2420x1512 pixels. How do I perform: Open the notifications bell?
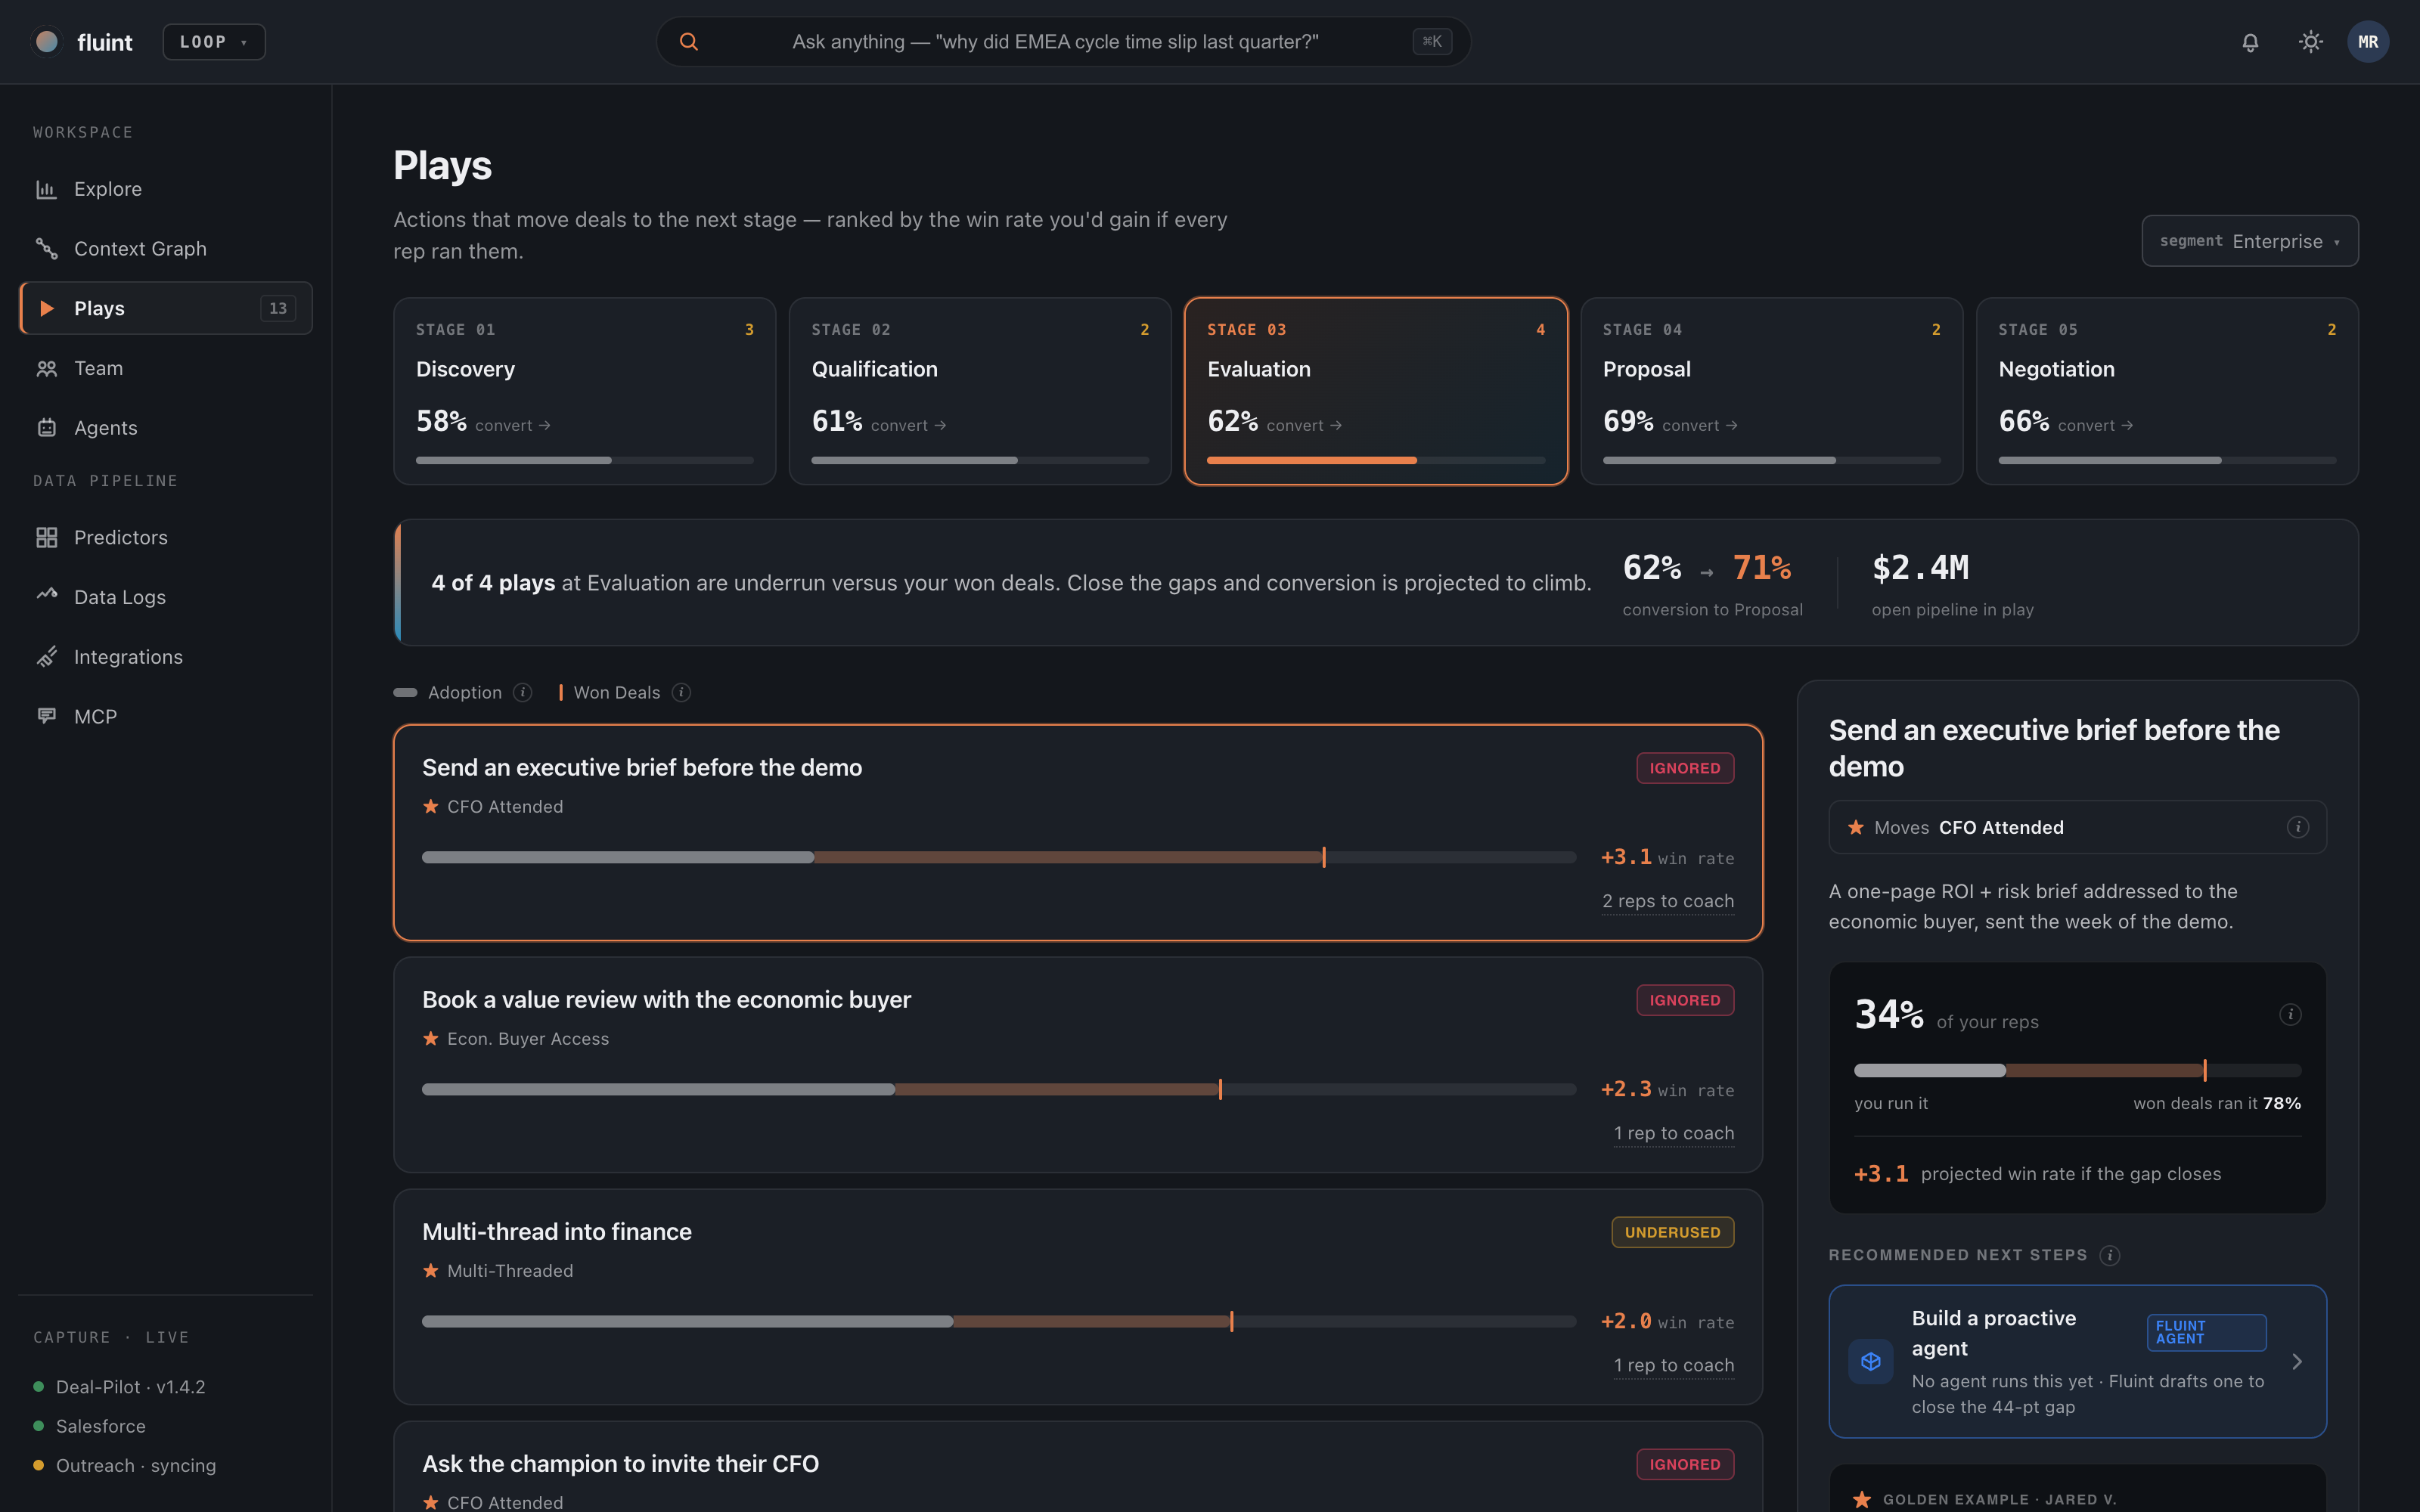coord(2250,42)
